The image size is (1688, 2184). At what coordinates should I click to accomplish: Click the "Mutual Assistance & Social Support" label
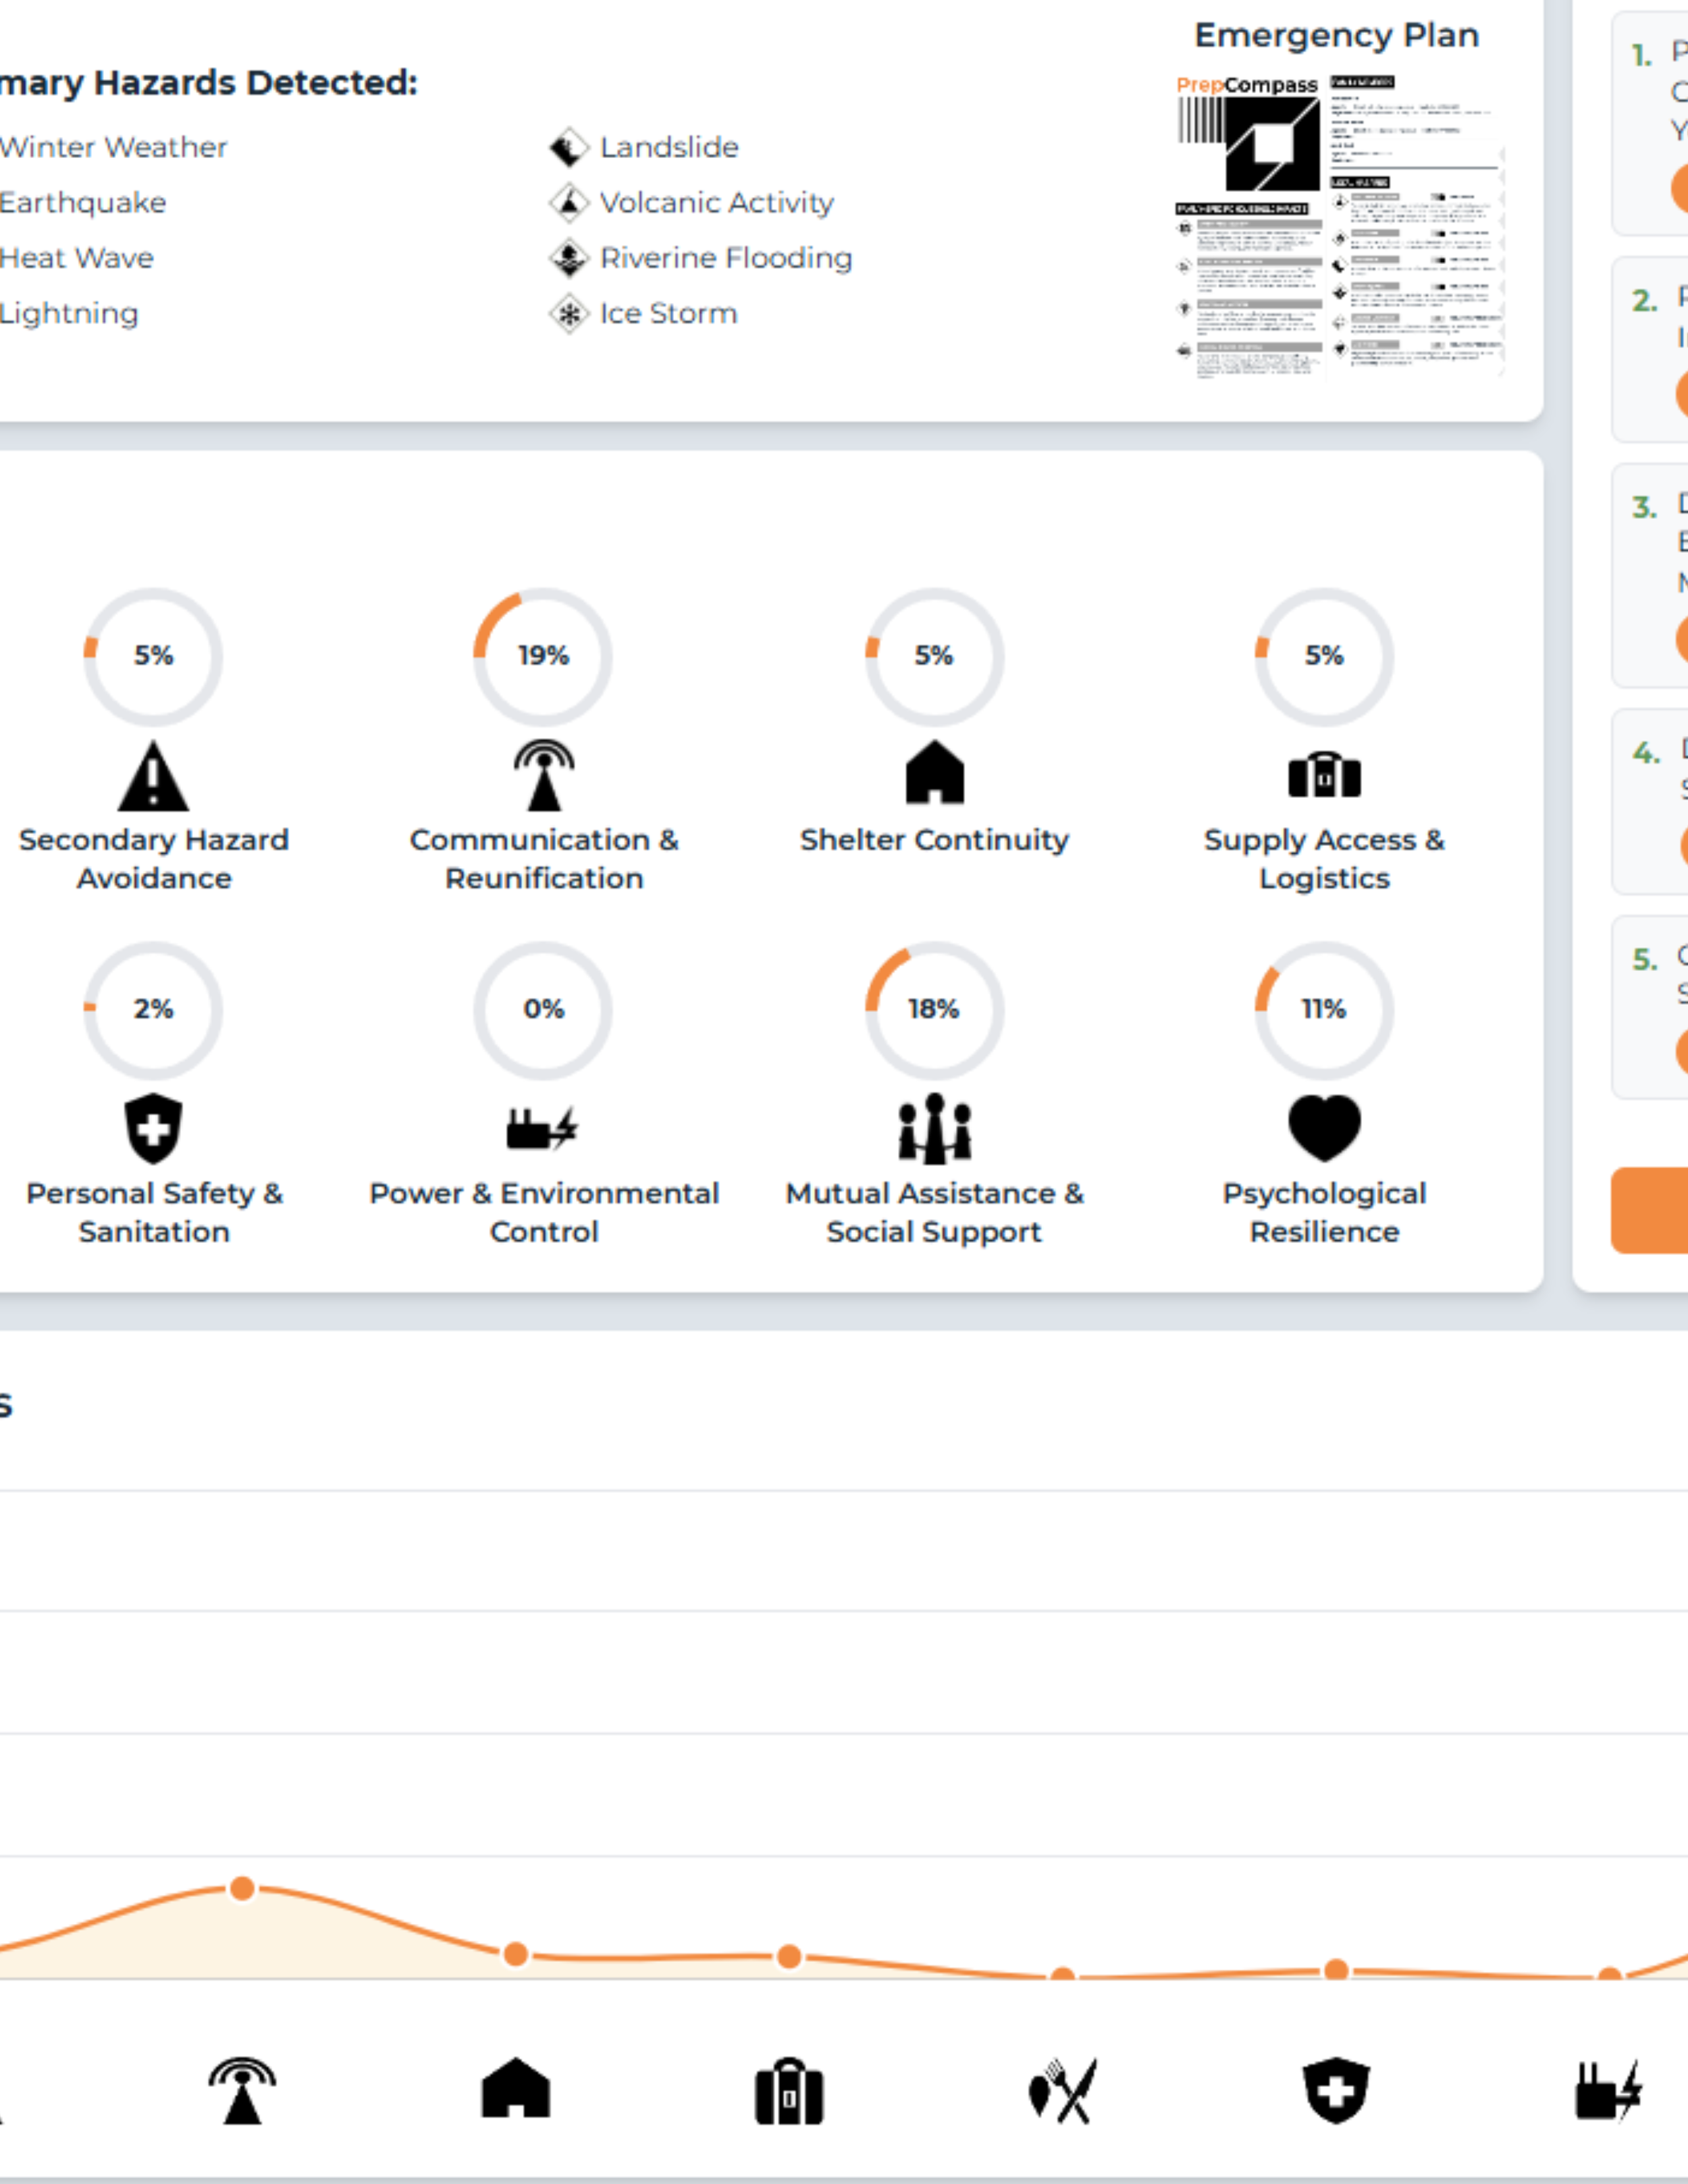(x=935, y=1213)
